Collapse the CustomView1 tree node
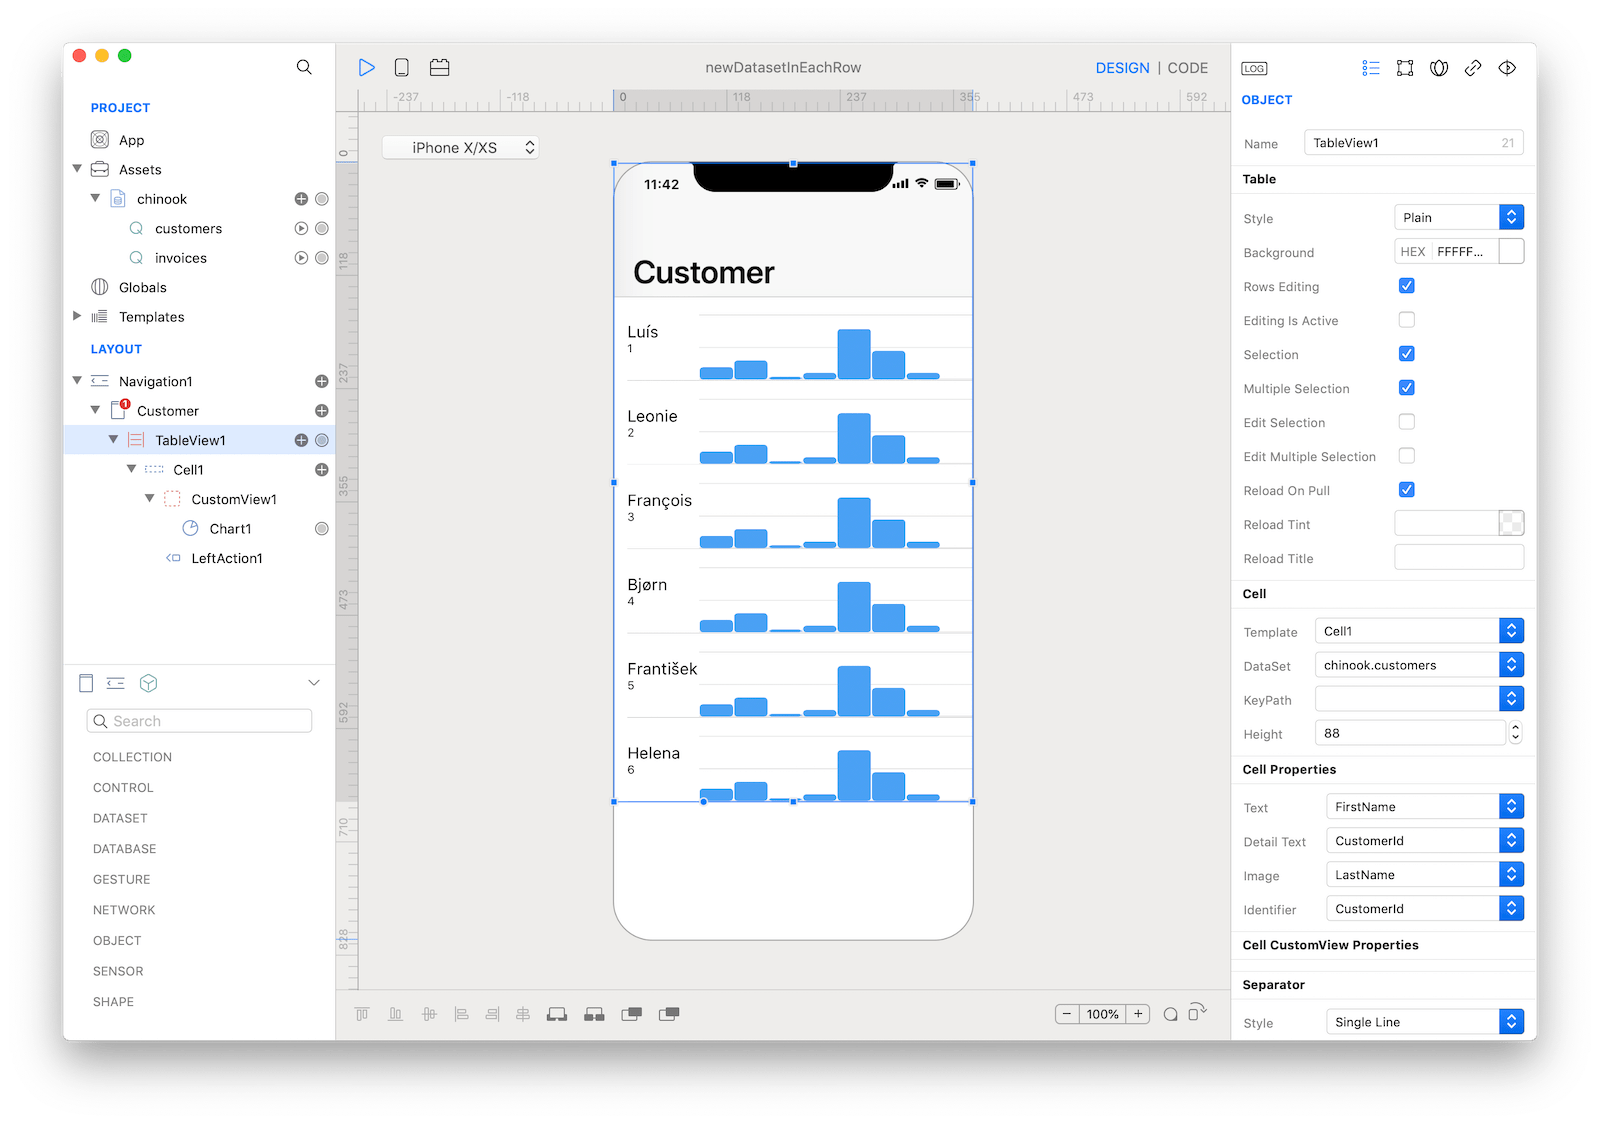This screenshot has height=1124, width=1600. (x=150, y=498)
